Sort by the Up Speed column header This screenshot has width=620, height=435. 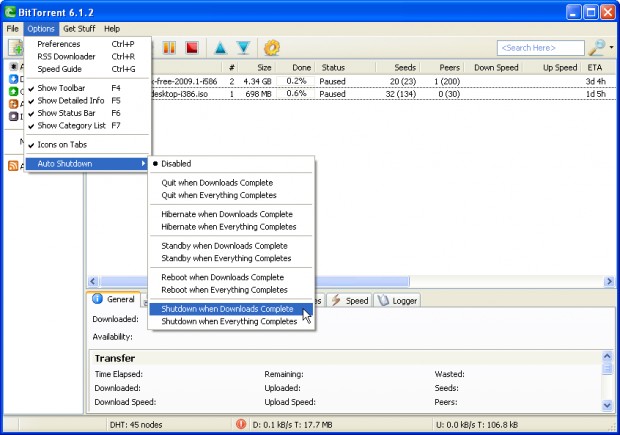point(552,68)
